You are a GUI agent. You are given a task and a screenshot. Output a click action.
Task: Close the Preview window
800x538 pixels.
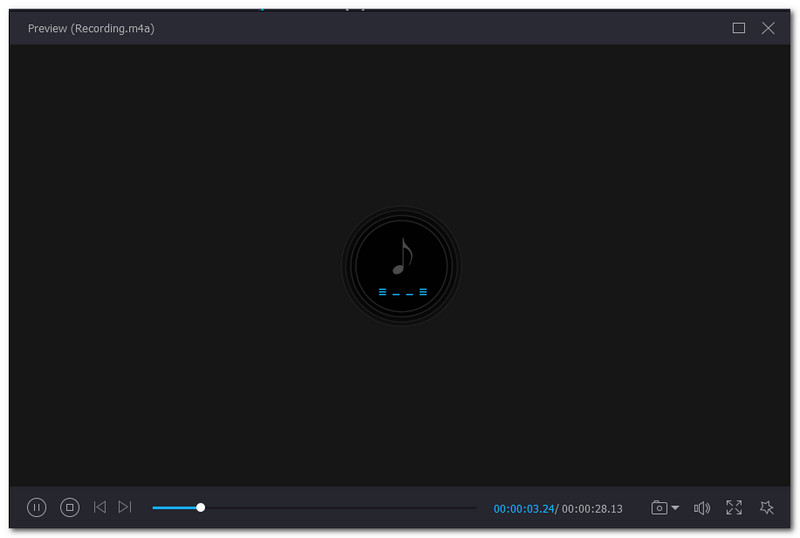pos(768,28)
